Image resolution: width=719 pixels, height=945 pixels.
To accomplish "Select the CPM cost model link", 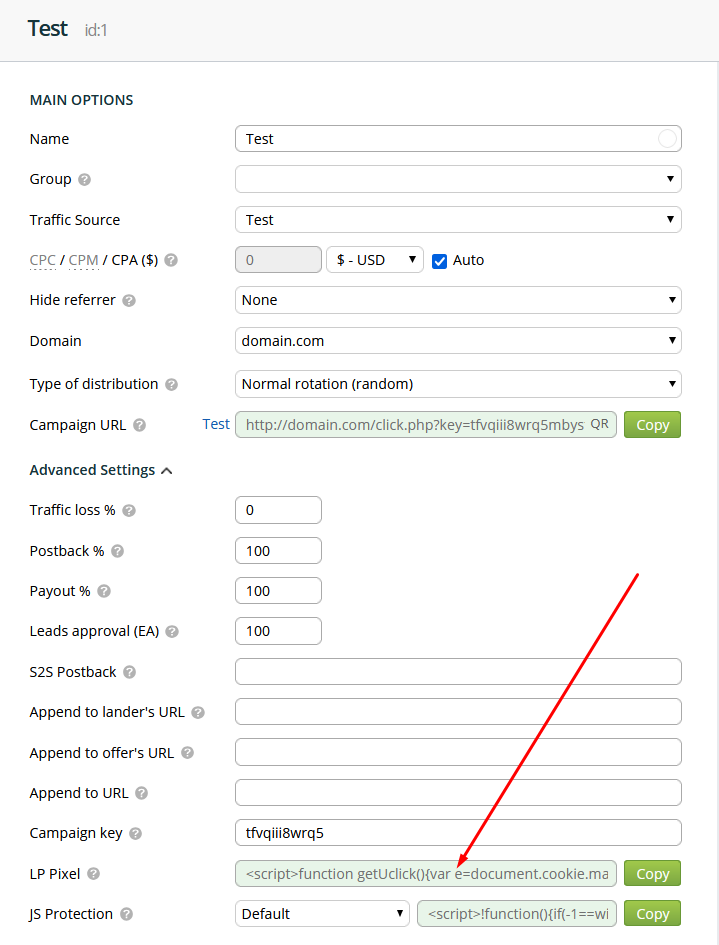I will click(83, 260).
